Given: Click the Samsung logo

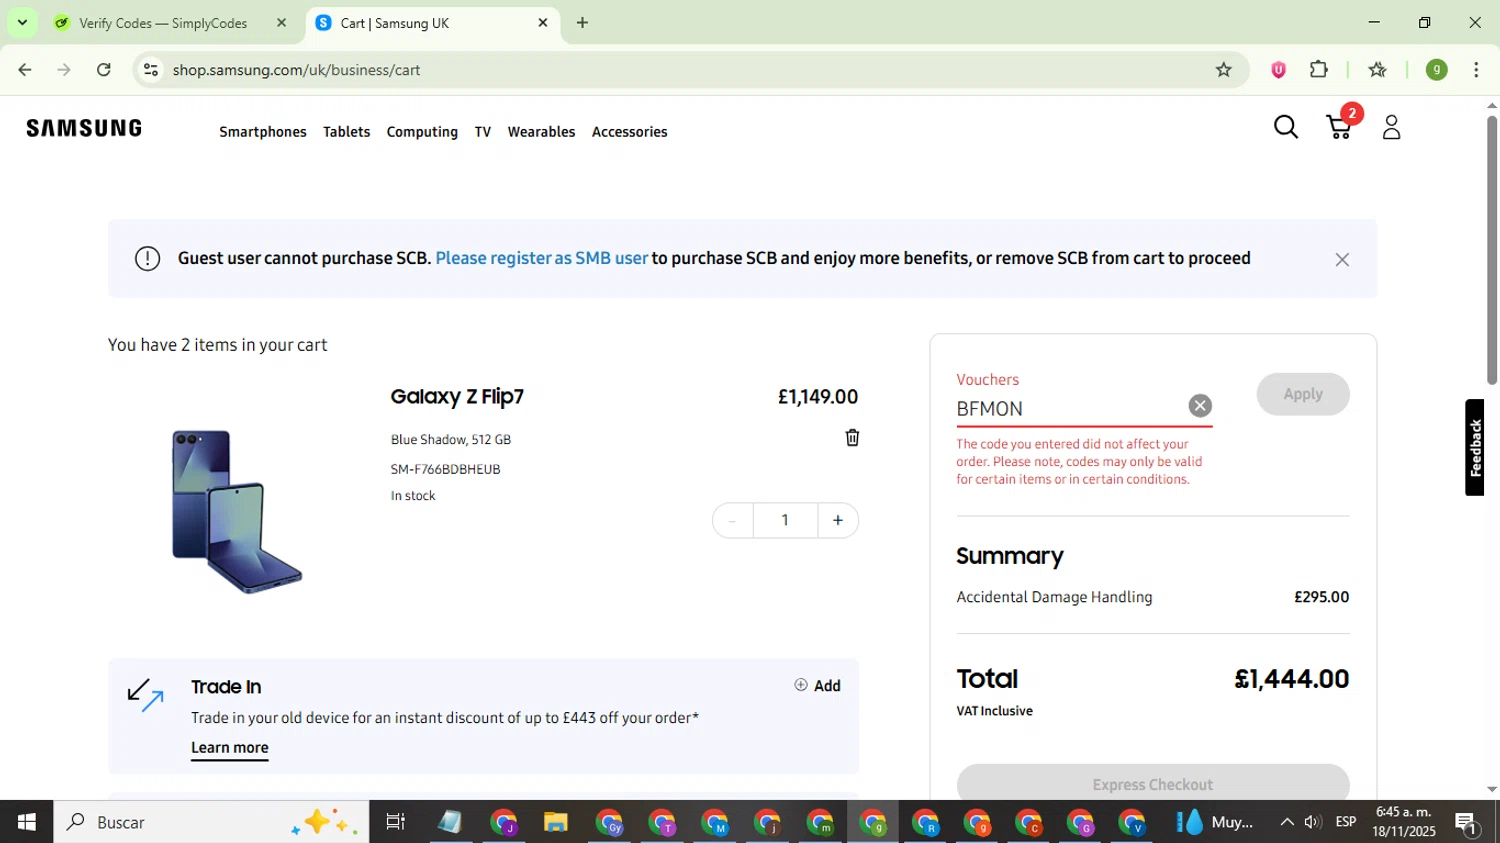Looking at the screenshot, I should (x=84, y=128).
